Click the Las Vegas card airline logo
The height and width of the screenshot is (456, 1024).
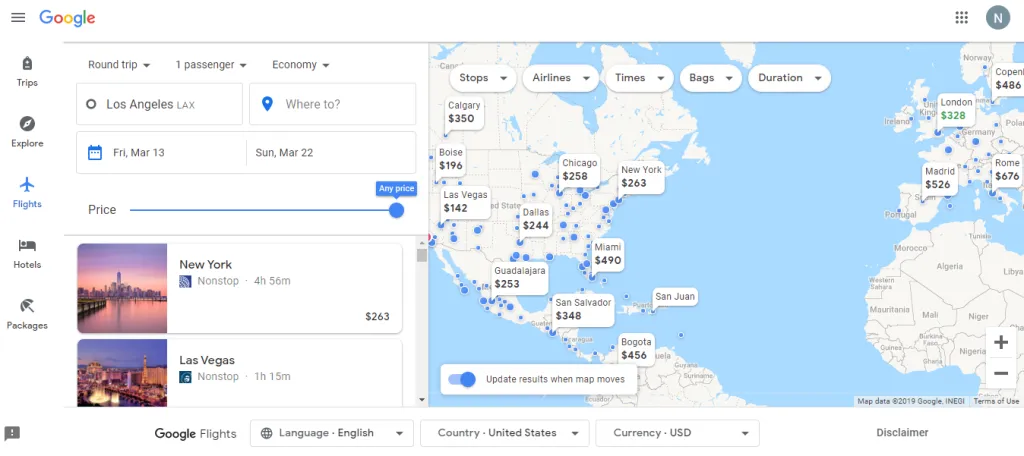pos(185,376)
